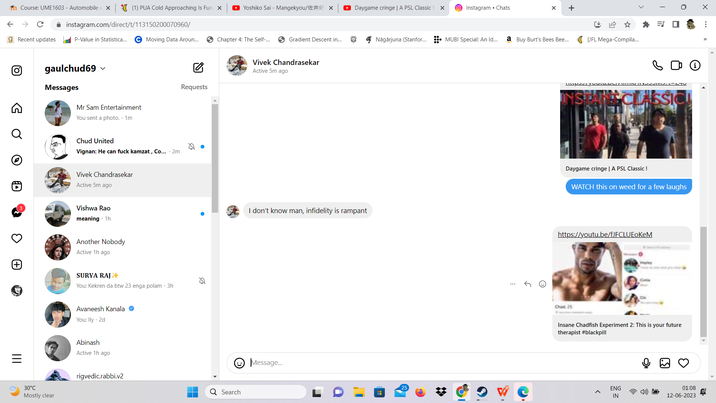This screenshot has width=716, height=403.
Task: Open Instagram logo home link in sidebar
Action: click(x=17, y=70)
